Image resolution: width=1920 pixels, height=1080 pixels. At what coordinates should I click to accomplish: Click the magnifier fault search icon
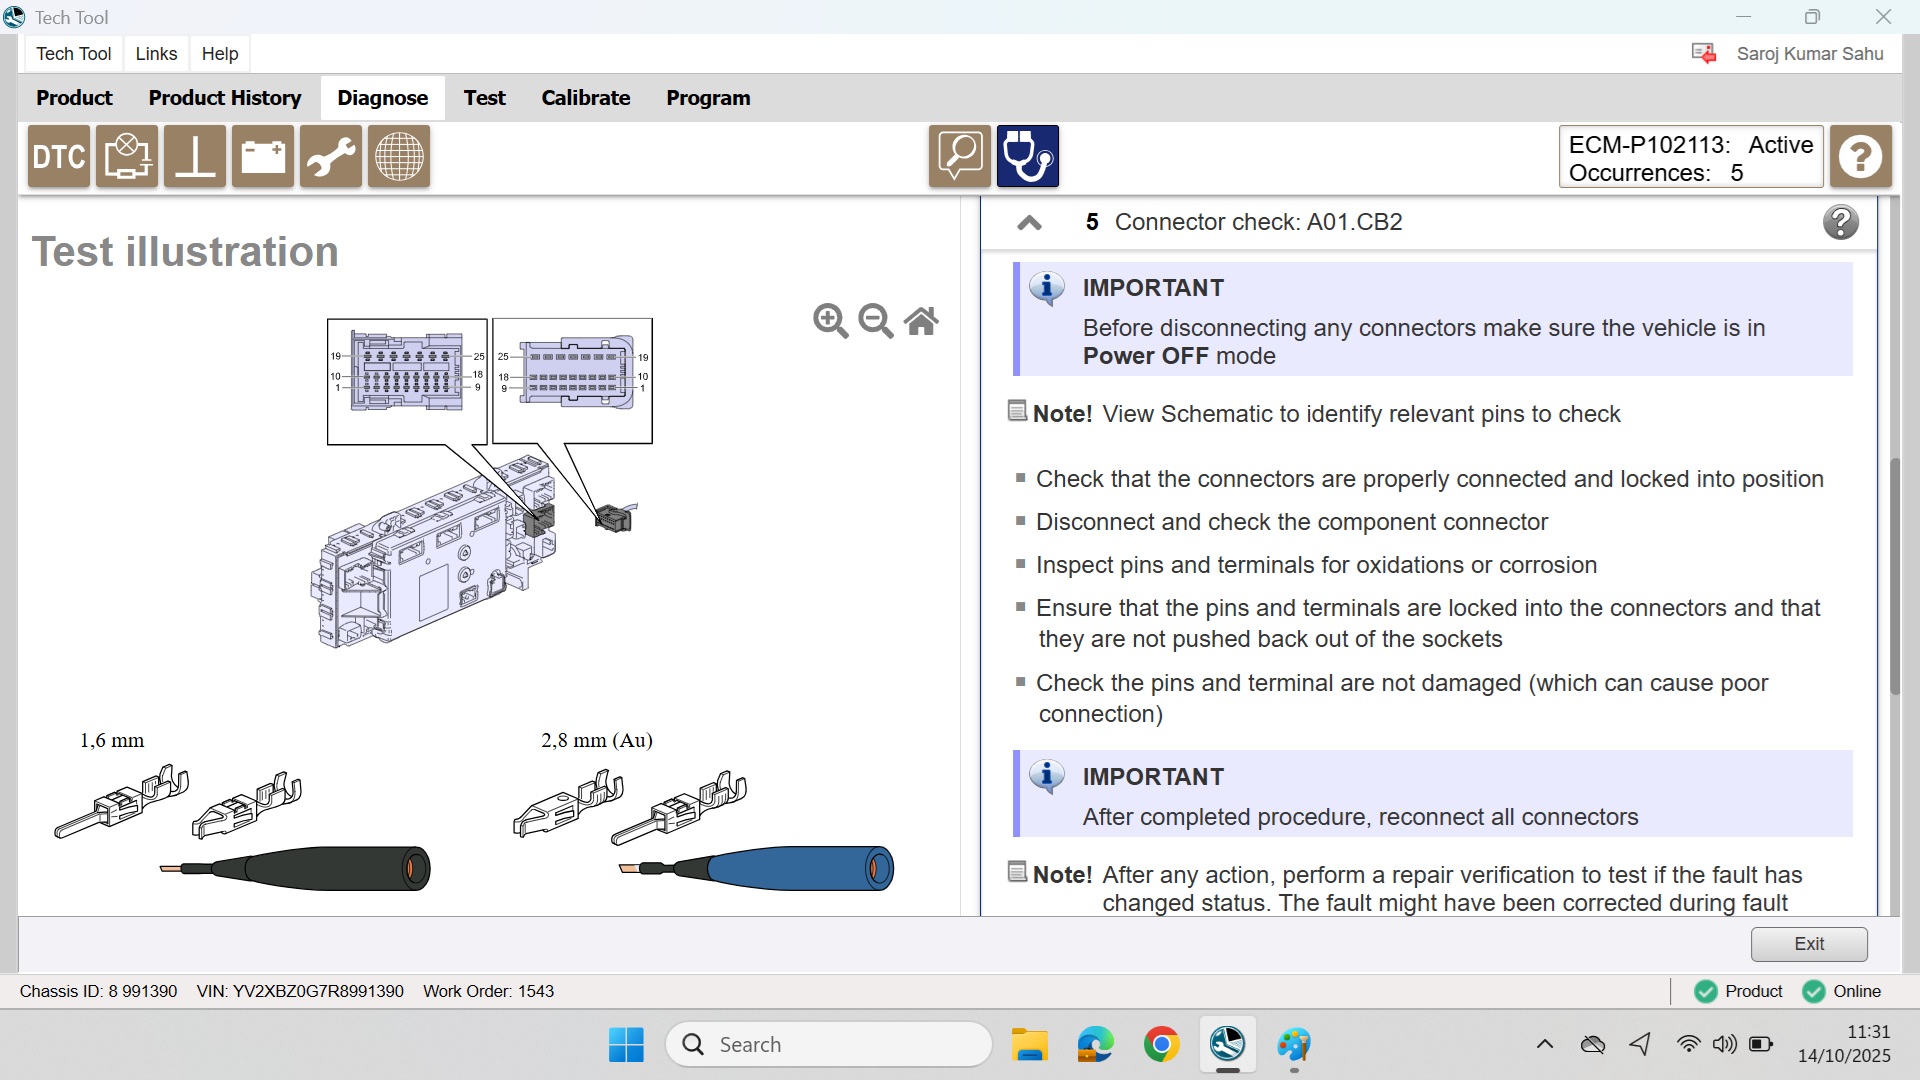coord(959,157)
